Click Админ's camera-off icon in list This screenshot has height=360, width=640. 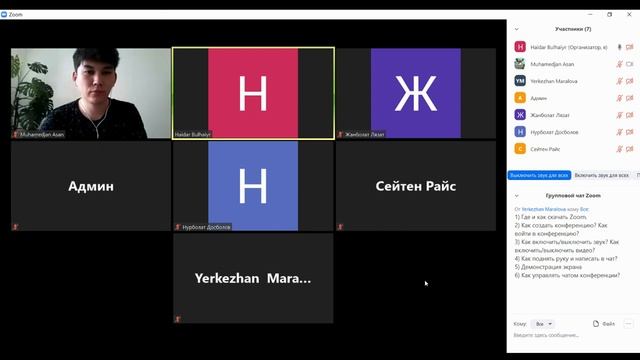(630, 98)
